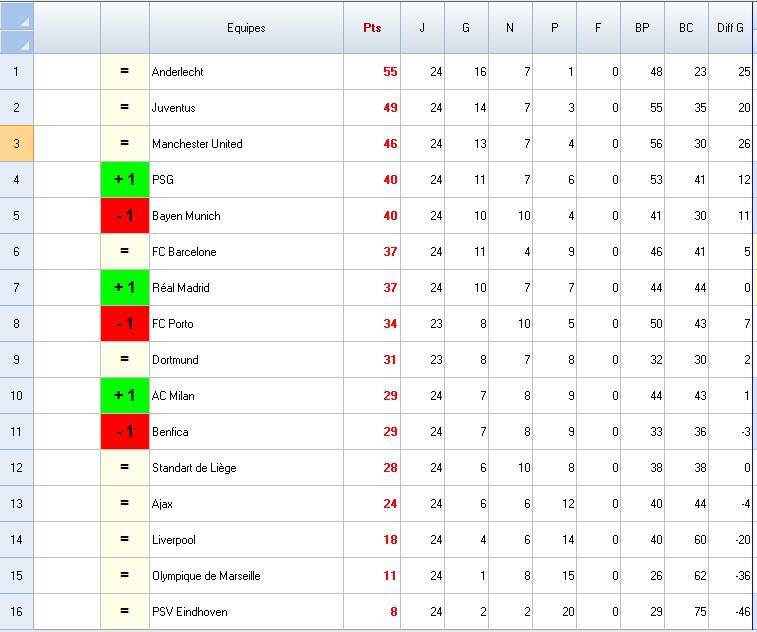Click the BP column header
Viewport: 757px width, 632px height.
point(642,28)
